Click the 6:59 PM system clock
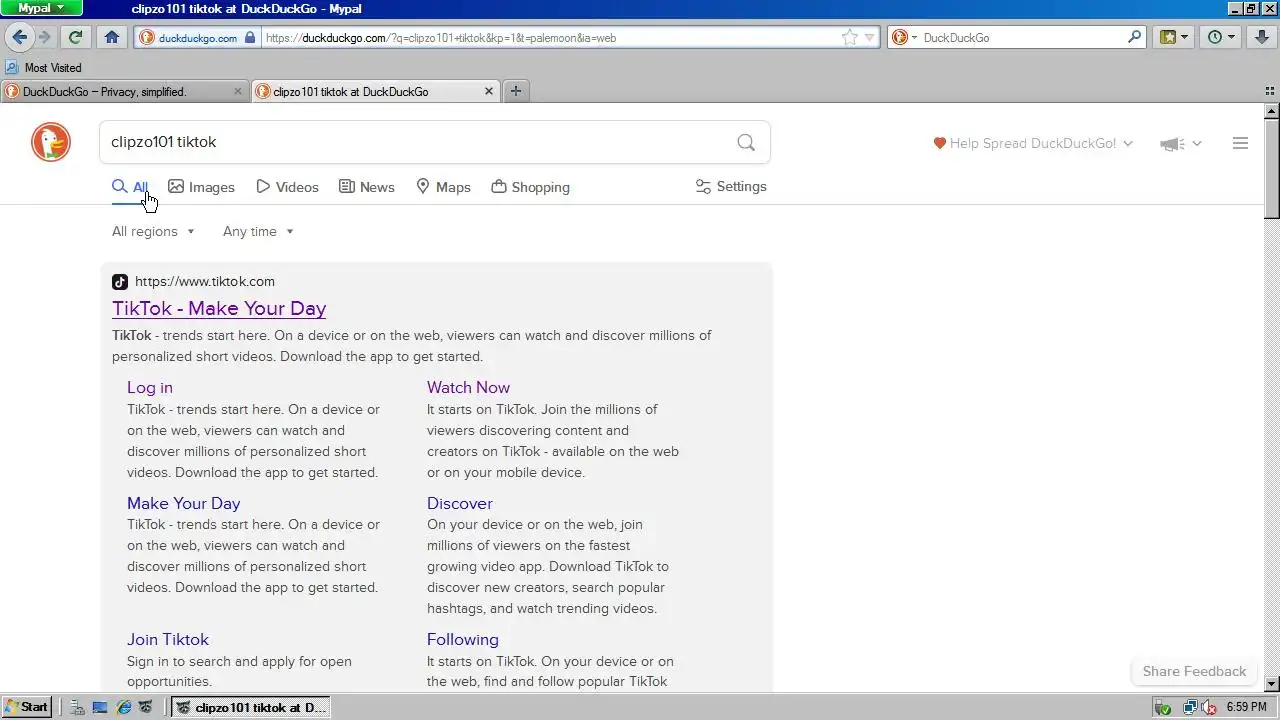Image resolution: width=1280 pixels, height=720 pixels. pos(1246,707)
